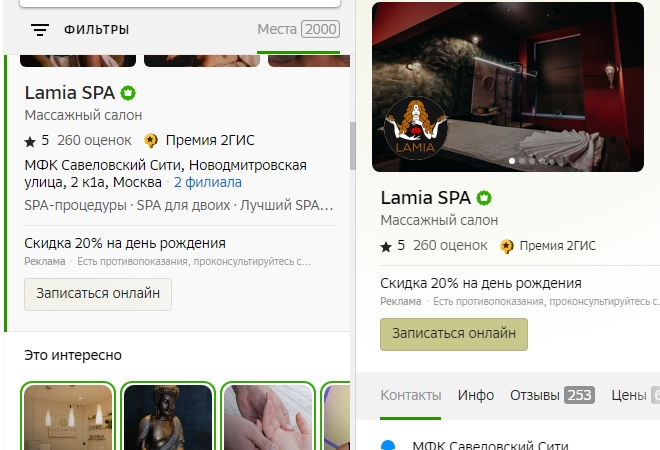Open the Buddha statue story thumbnail
Viewport: 660px width, 450px height.
(168, 417)
